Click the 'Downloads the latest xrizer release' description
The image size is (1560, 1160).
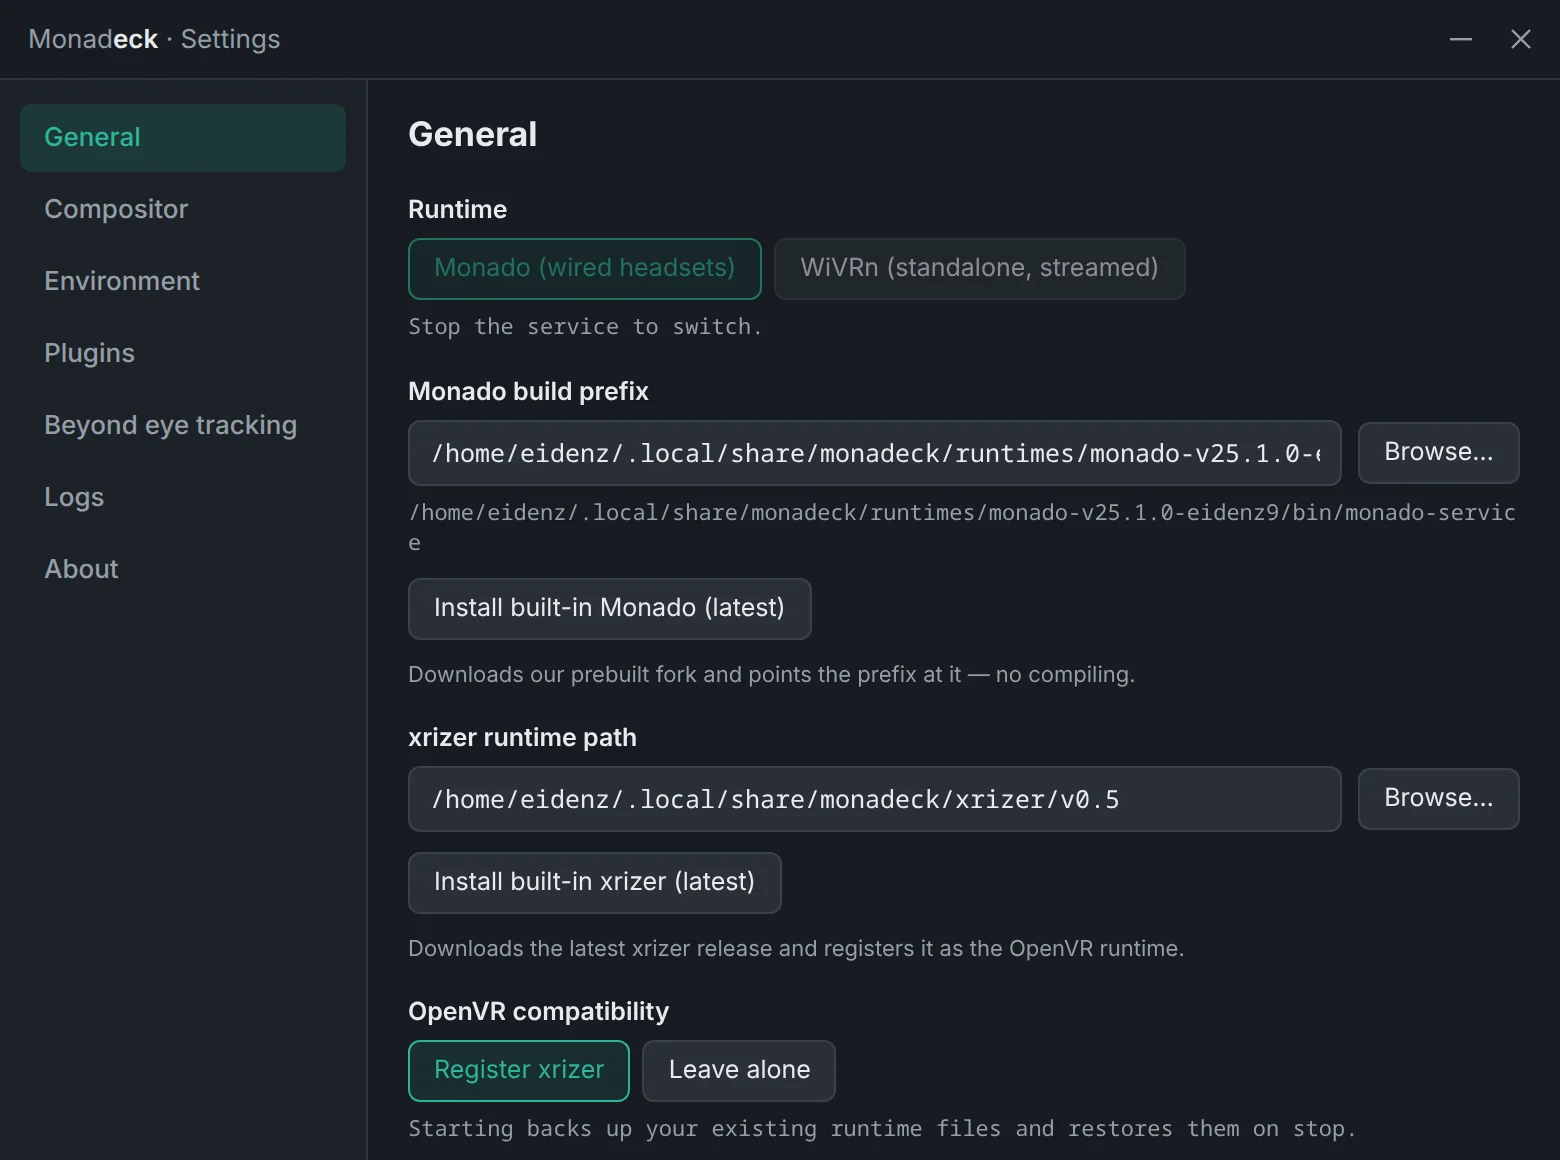point(796,949)
